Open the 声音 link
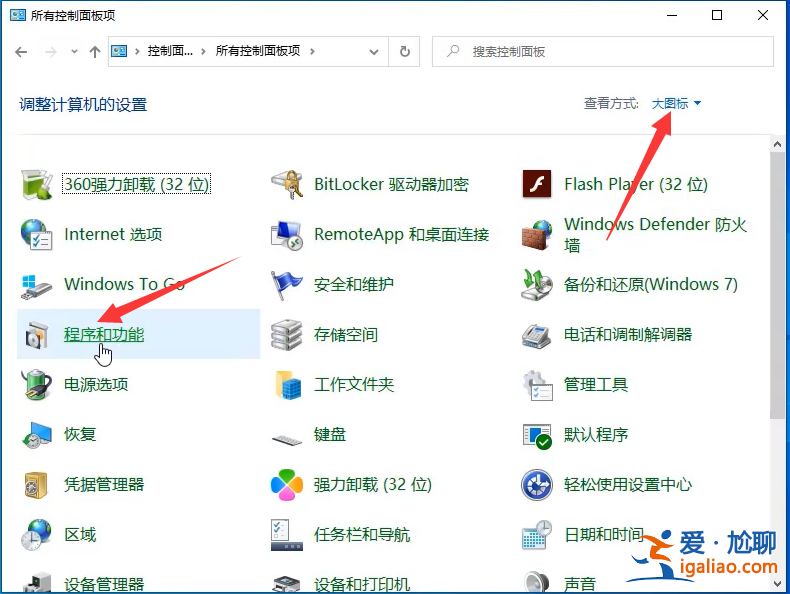This screenshot has width=790, height=594. (x=580, y=584)
